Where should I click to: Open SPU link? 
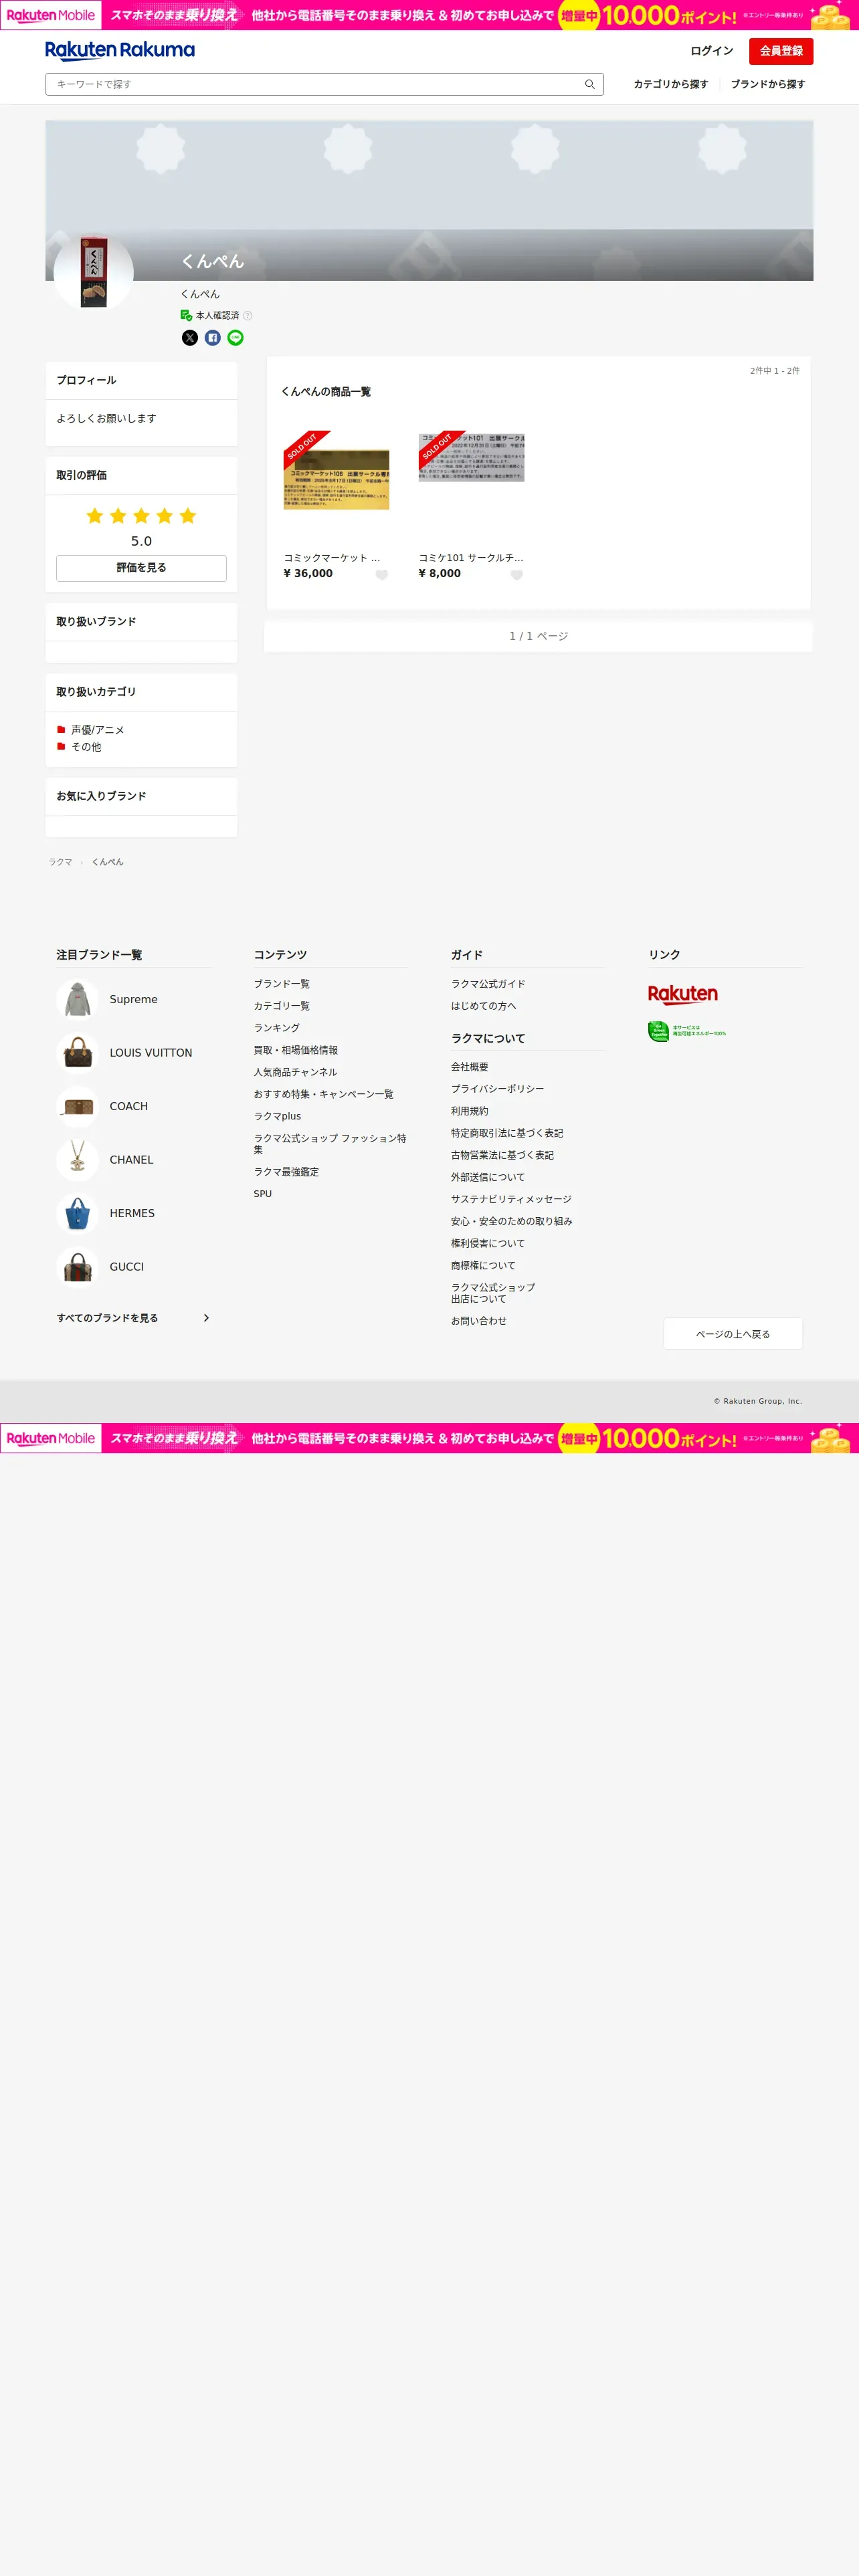tap(262, 1194)
